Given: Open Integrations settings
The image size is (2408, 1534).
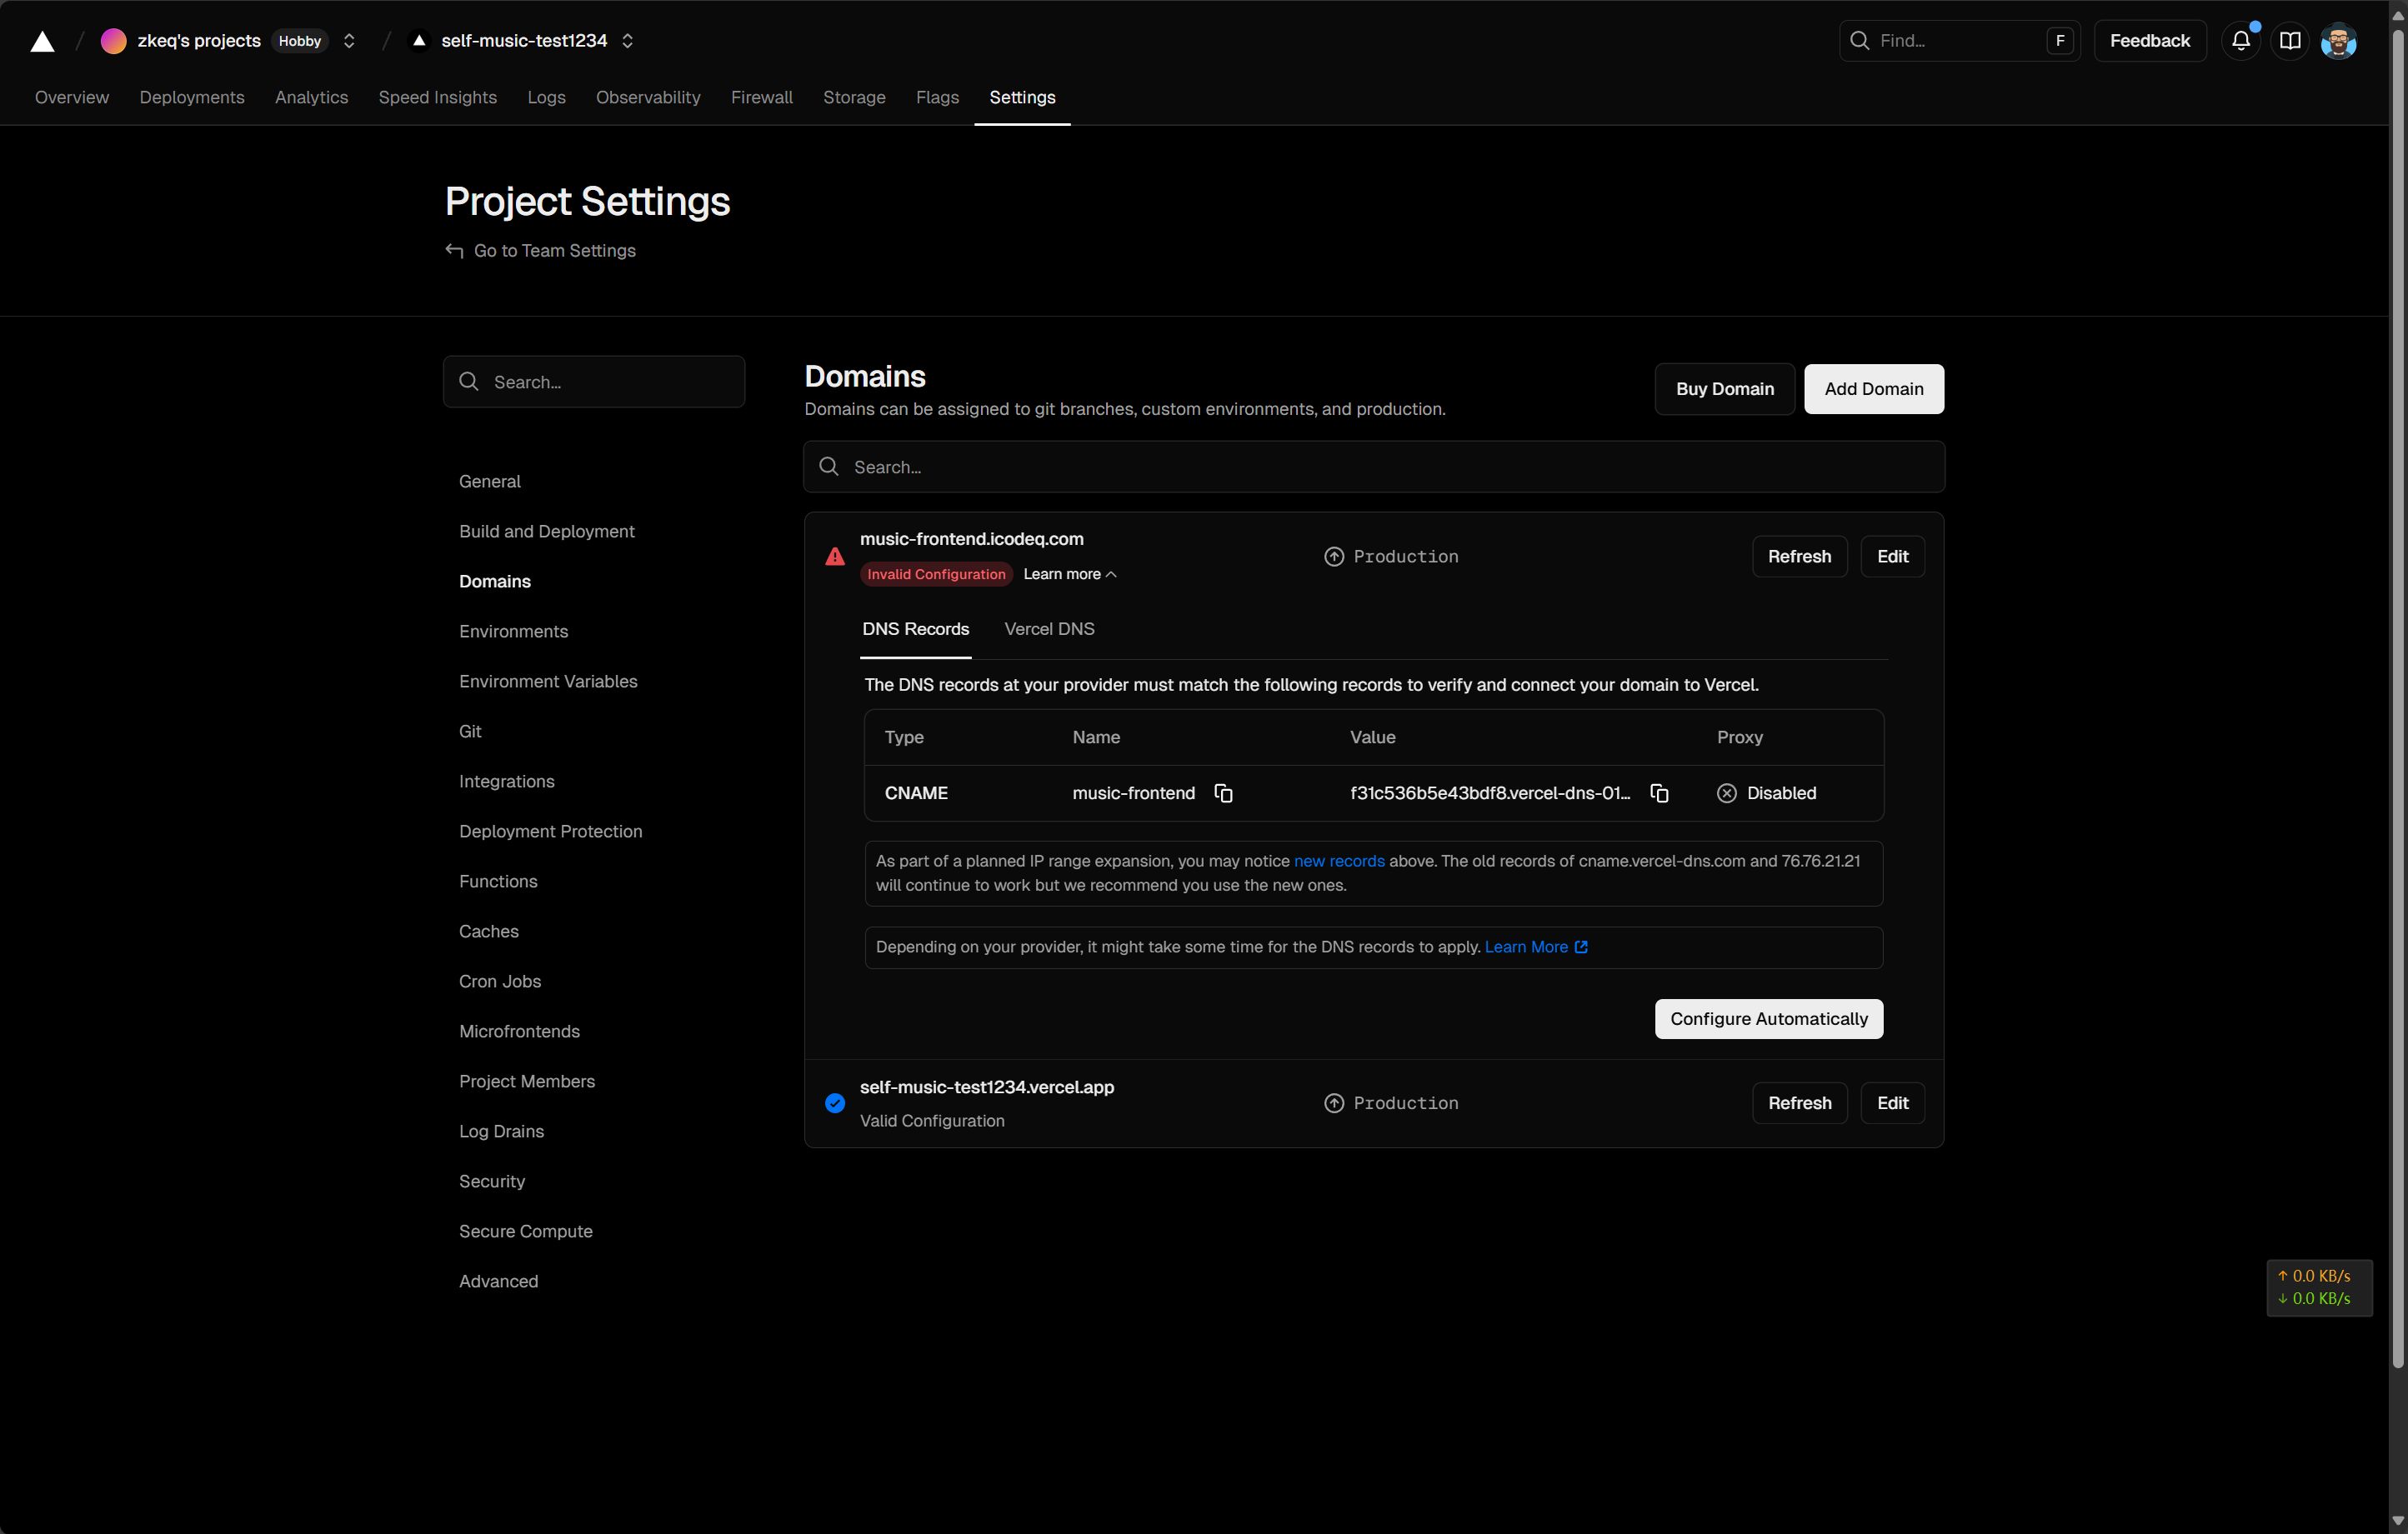Looking at the screenshot, I should point(506,782).
